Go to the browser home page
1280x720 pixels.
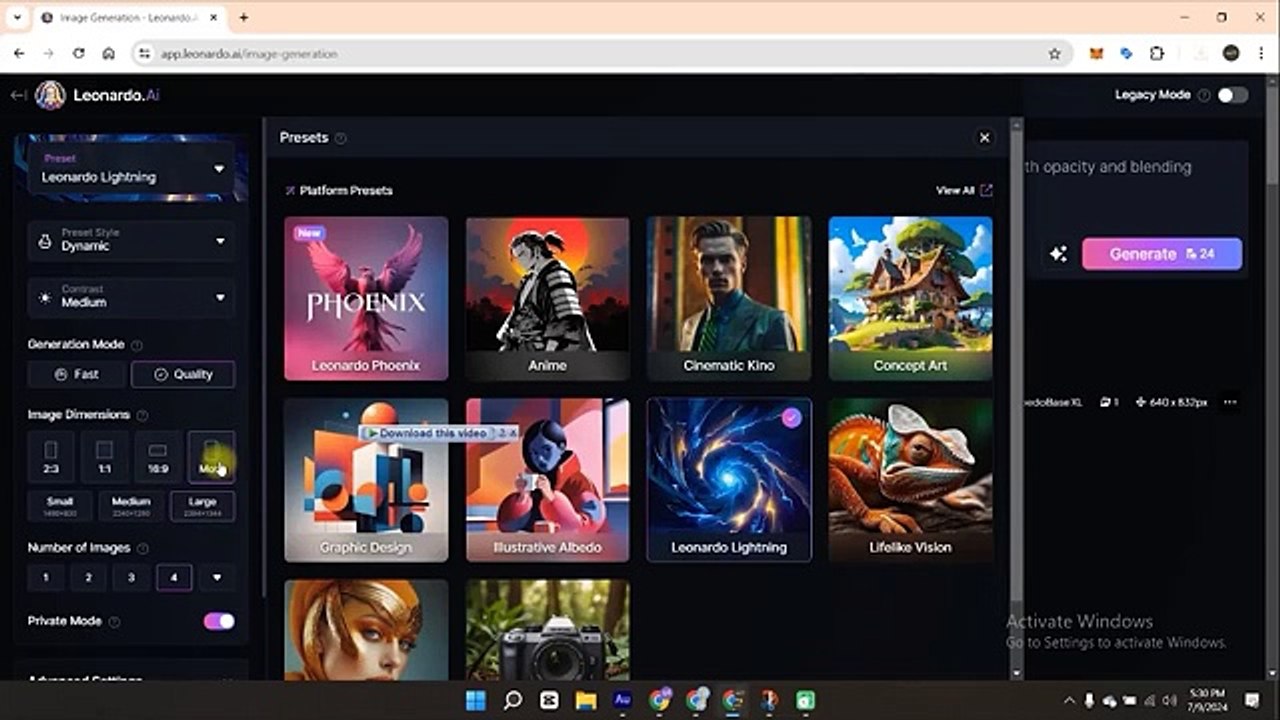(x=109, y=54)
